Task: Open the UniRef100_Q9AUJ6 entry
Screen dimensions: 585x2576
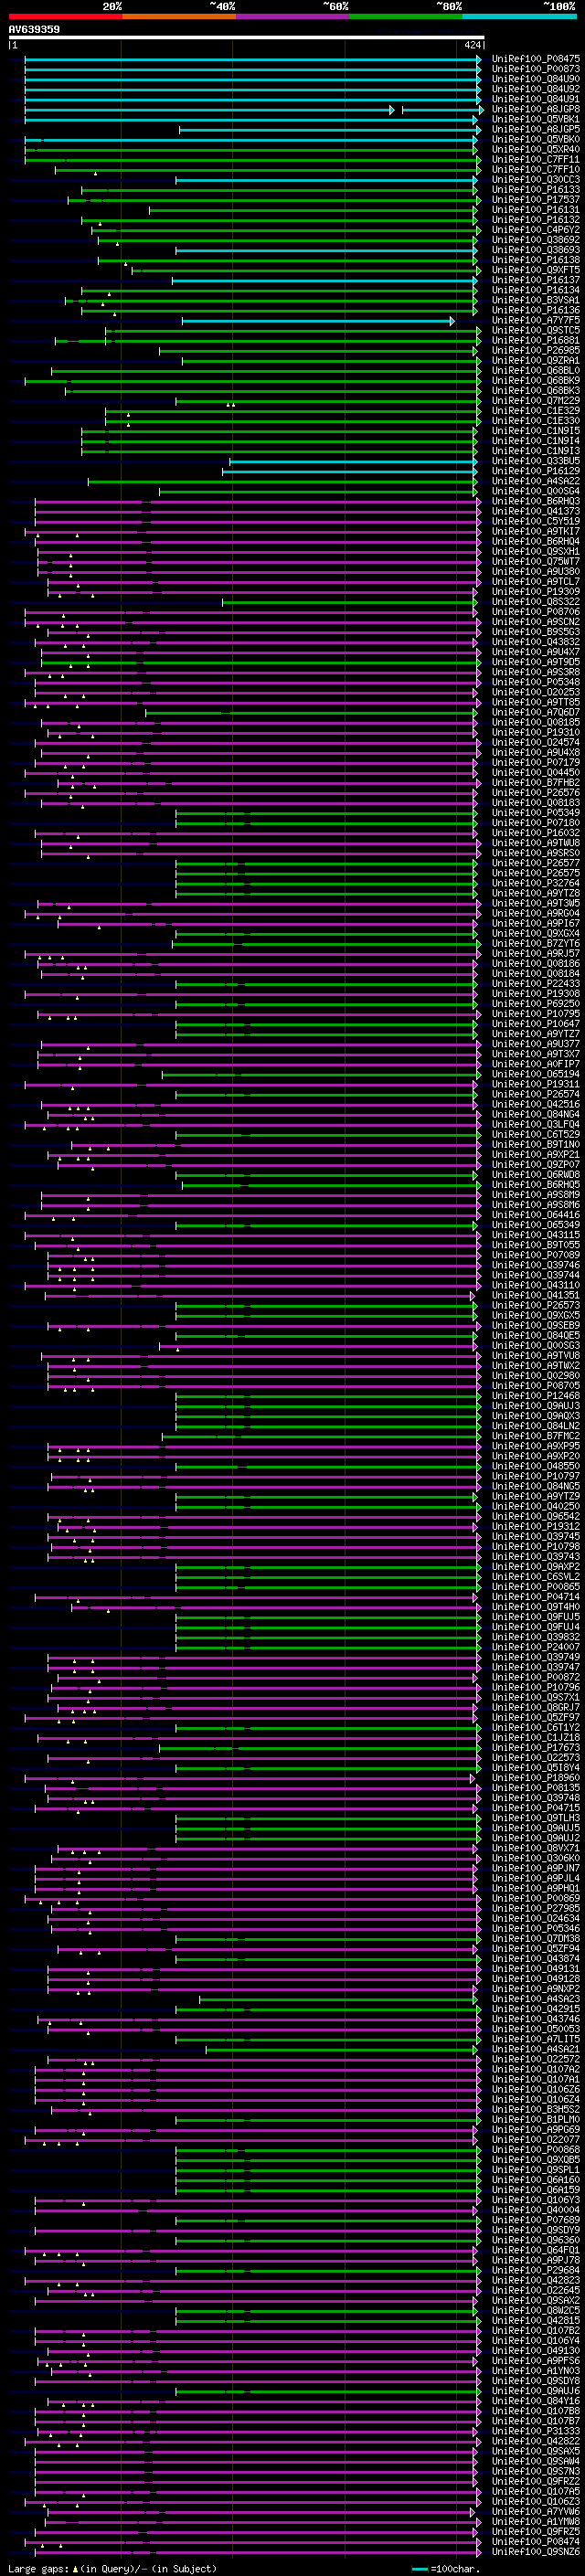Action: (x=535, y=2391)
